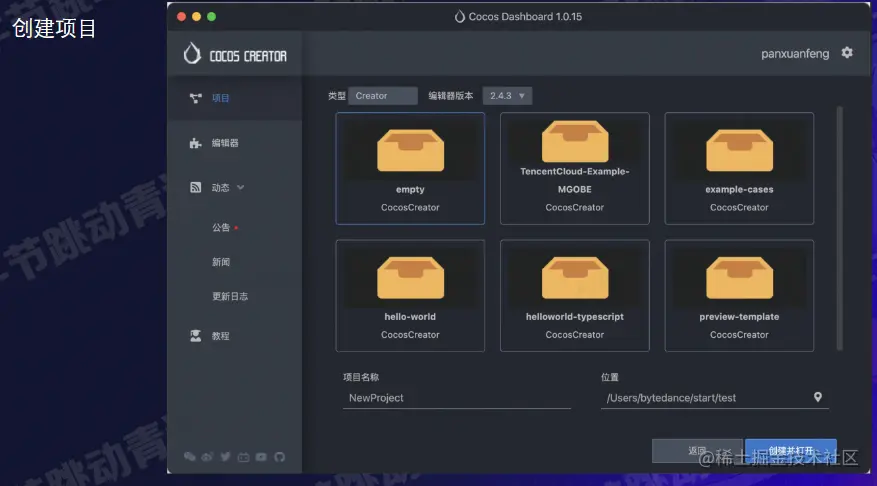Open the 类型 Creator type dropdown
Screen dimensions: 877x486
383,96
